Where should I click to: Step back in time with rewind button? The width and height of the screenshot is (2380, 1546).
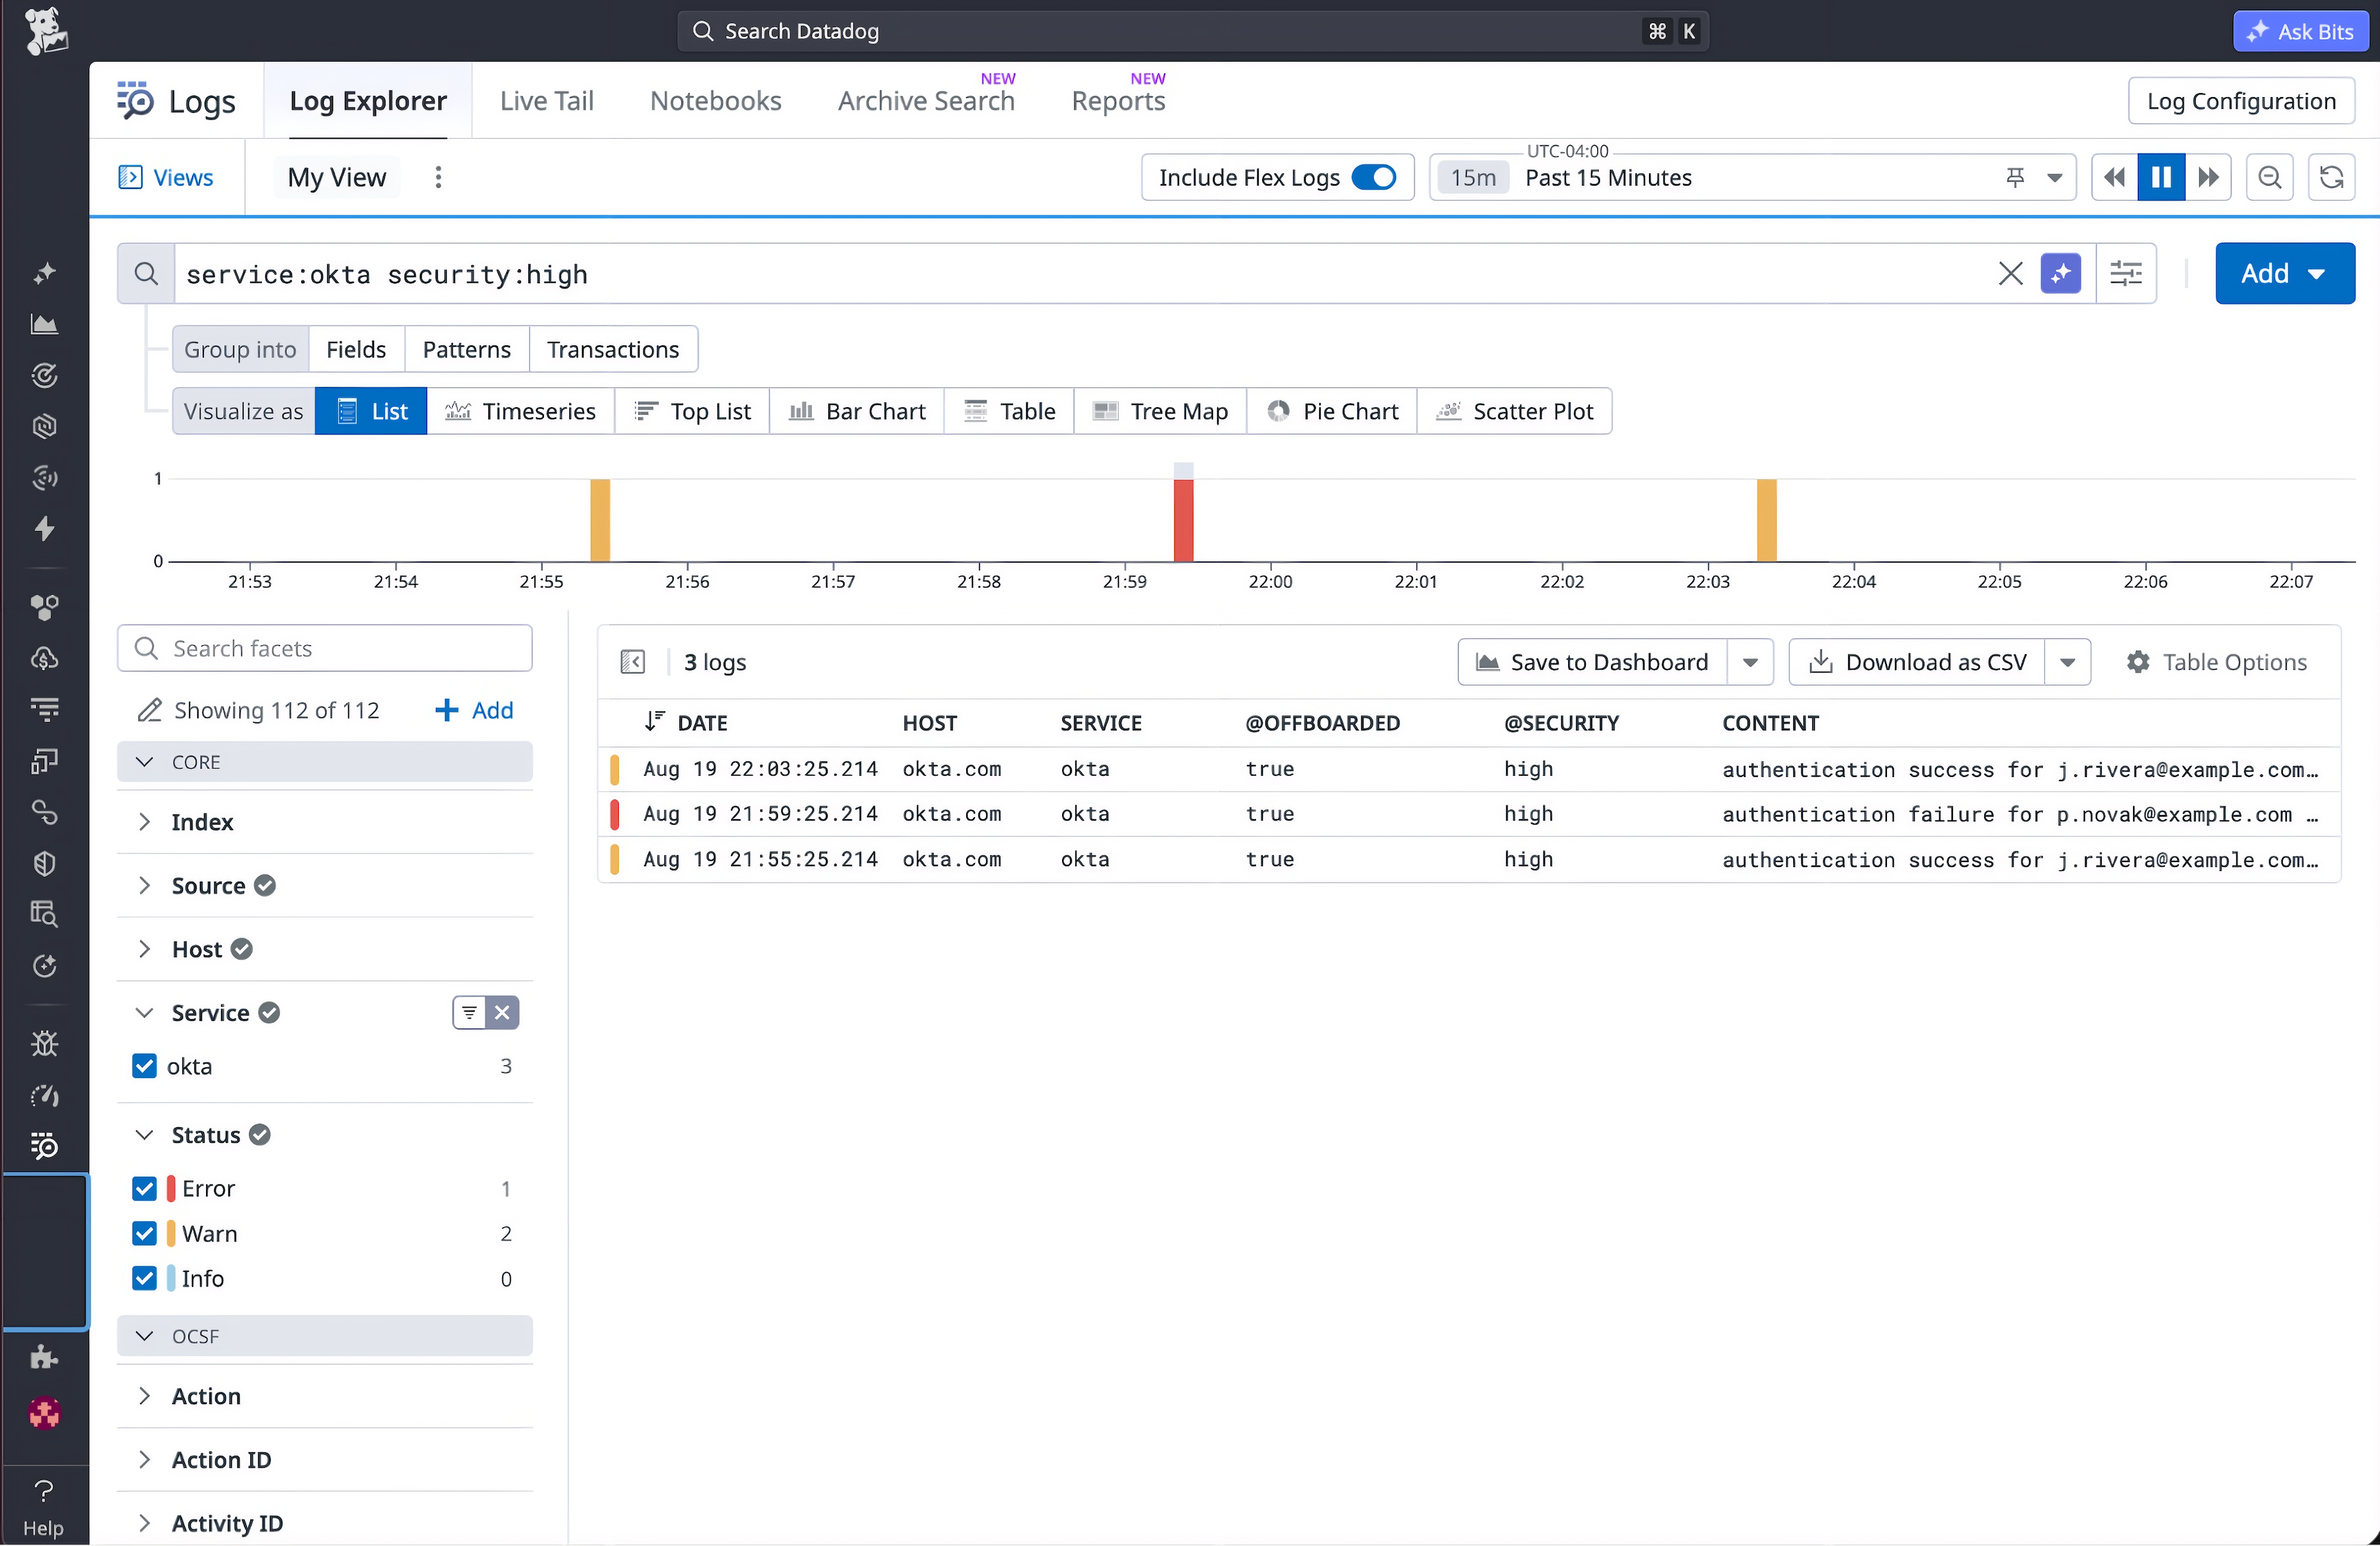[x=2115, y=177]
